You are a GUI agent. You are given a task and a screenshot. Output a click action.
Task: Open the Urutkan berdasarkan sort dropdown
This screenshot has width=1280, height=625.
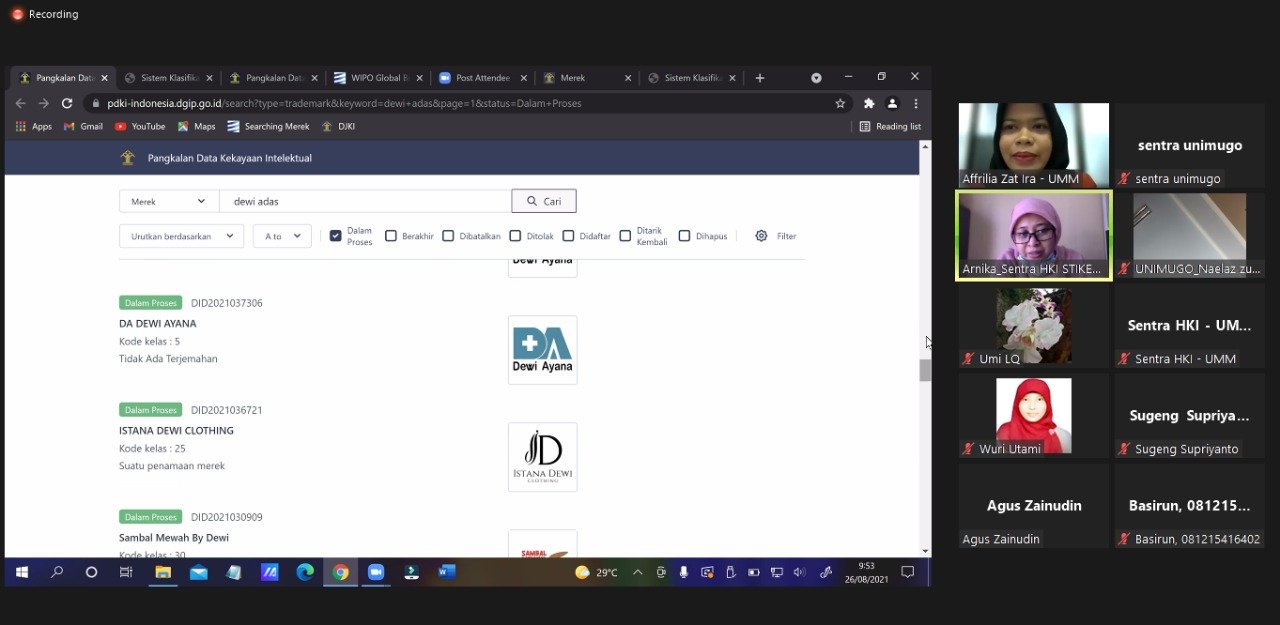coord(181,236)
